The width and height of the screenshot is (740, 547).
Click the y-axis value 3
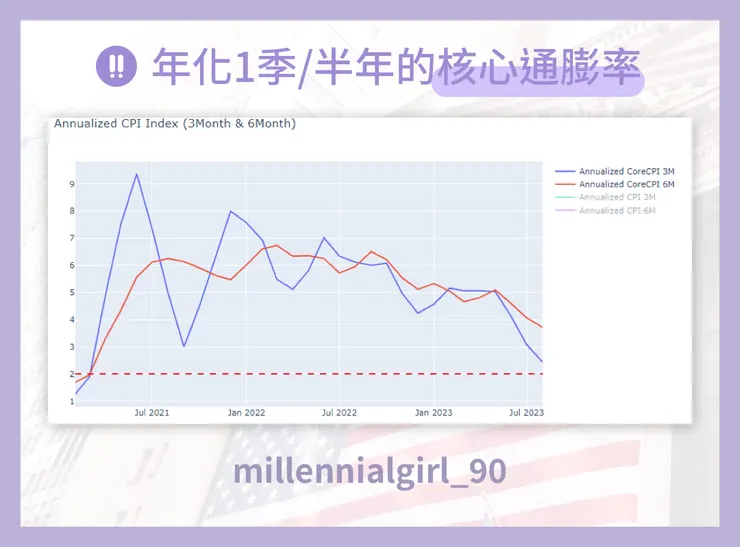coord(72,347)
